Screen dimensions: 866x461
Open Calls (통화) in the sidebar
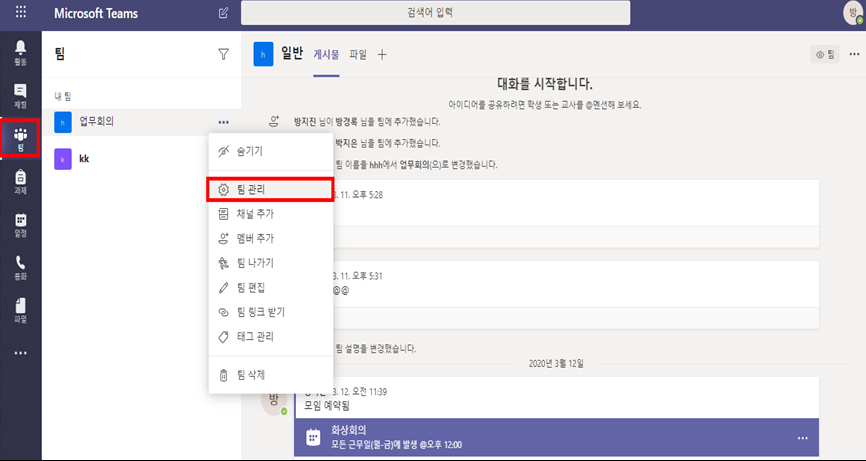click(x=20, y=268)
